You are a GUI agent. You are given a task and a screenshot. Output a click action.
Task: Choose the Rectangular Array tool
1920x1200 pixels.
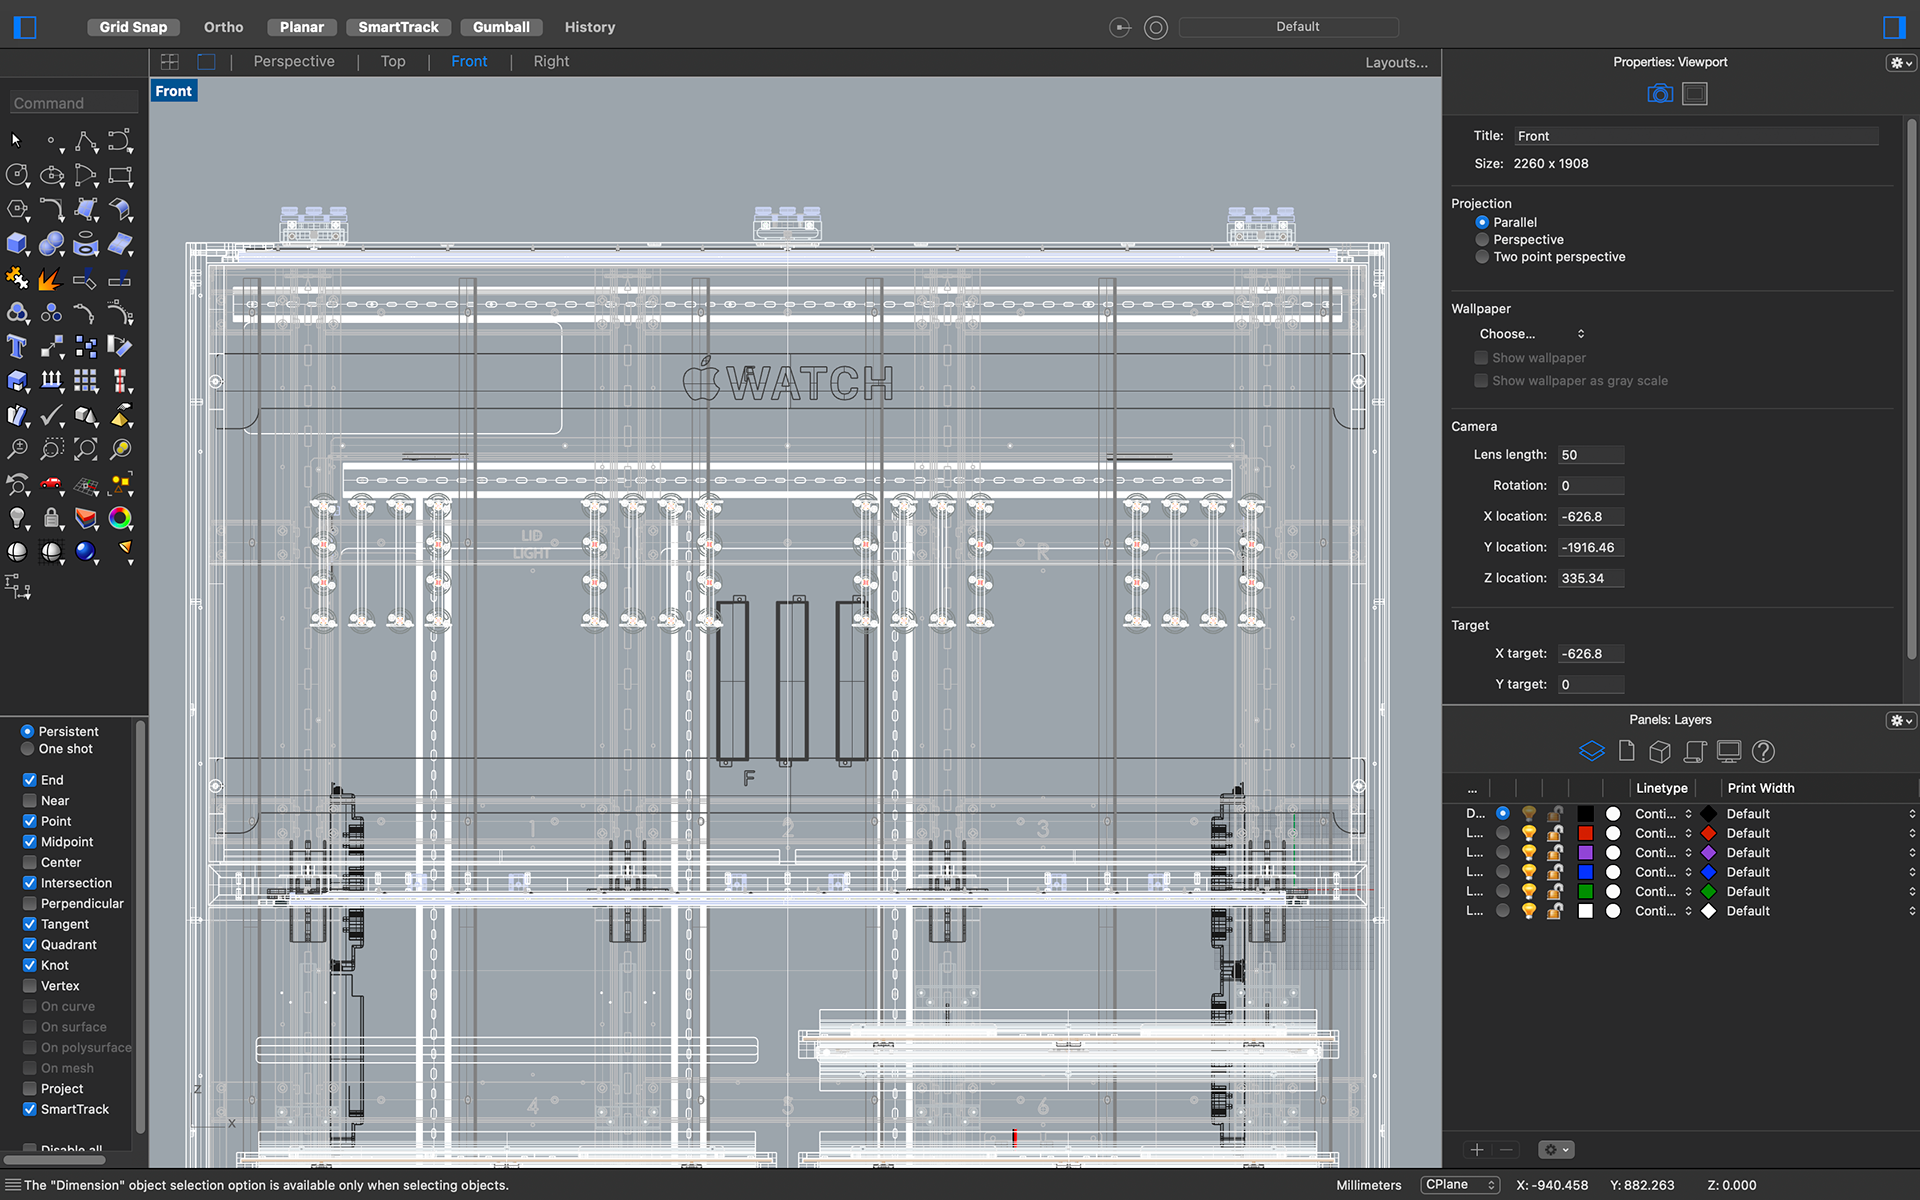[x=86, y=380]
